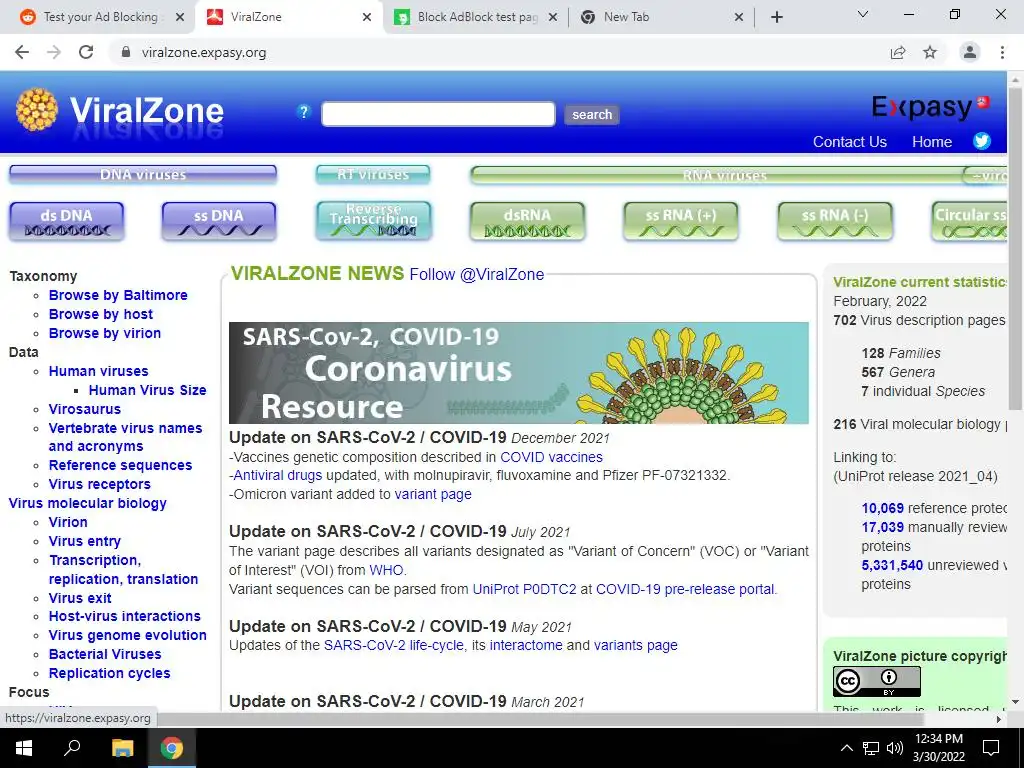
Task: Open ViralZone Twitter bird icon
Action: coord(982,141)
